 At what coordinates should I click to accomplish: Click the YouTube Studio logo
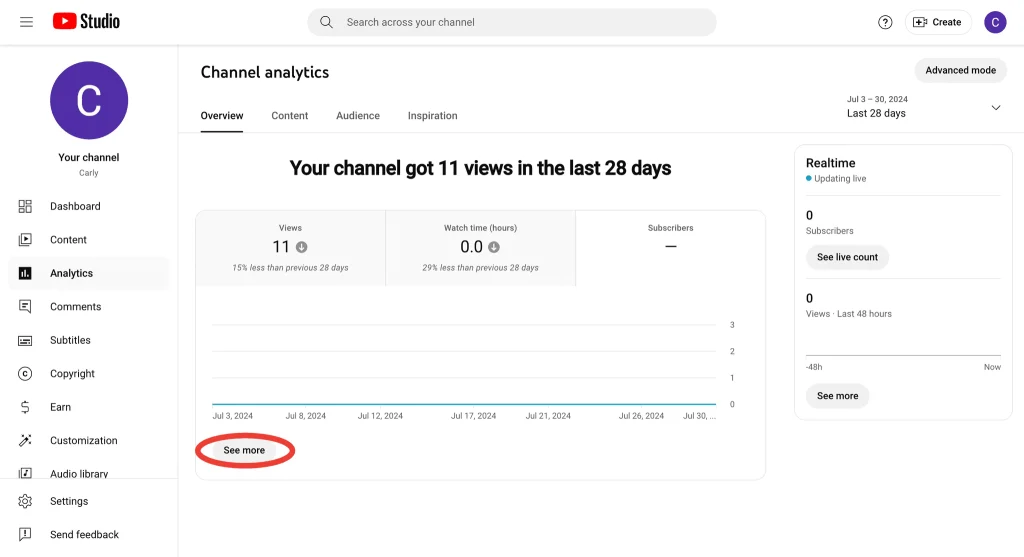(86, 22)
